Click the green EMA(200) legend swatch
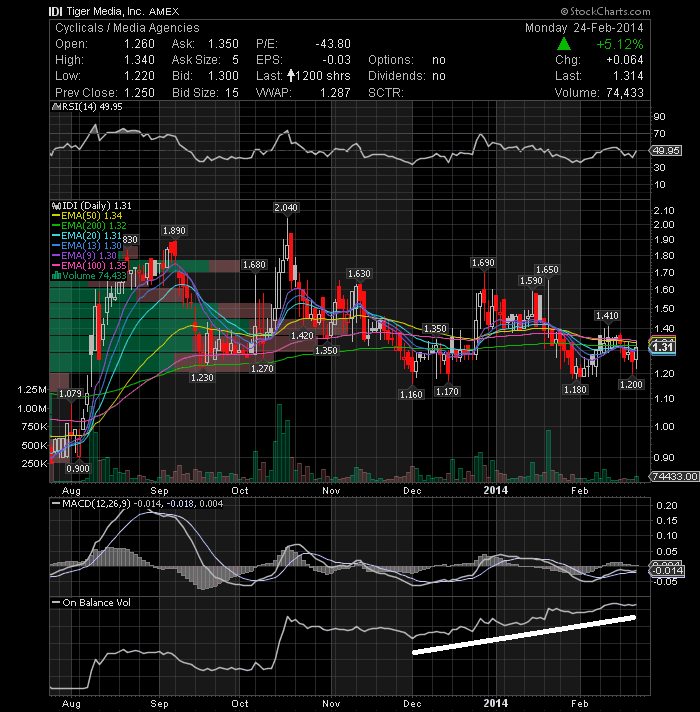This screenshot has width=700, height=712. click(56, 226)
